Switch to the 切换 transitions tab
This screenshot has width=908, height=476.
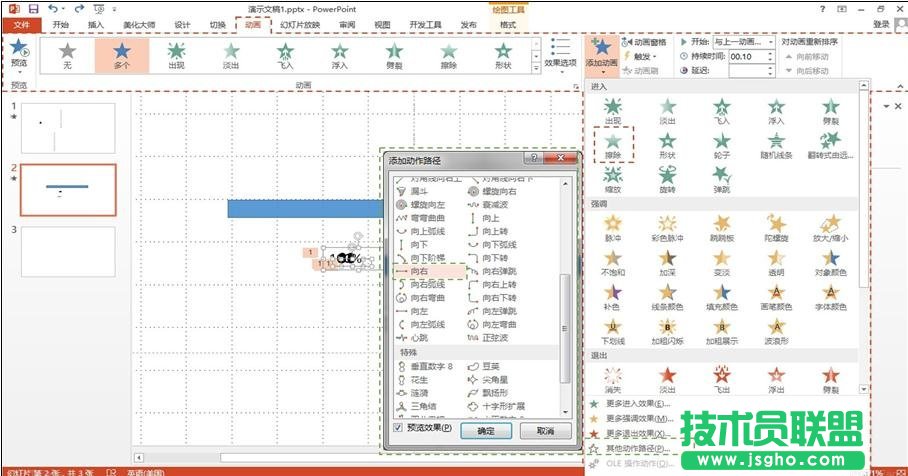point(217,25)
